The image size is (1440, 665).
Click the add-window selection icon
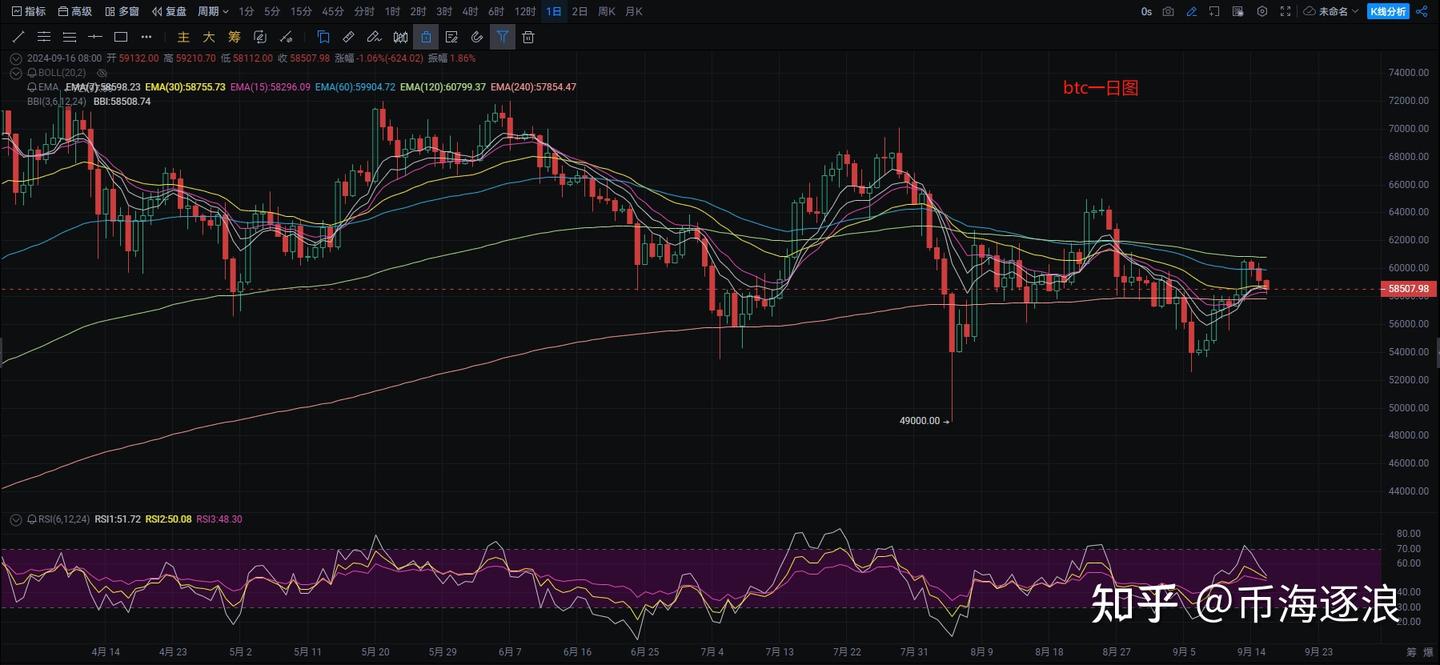[1215, 11]
